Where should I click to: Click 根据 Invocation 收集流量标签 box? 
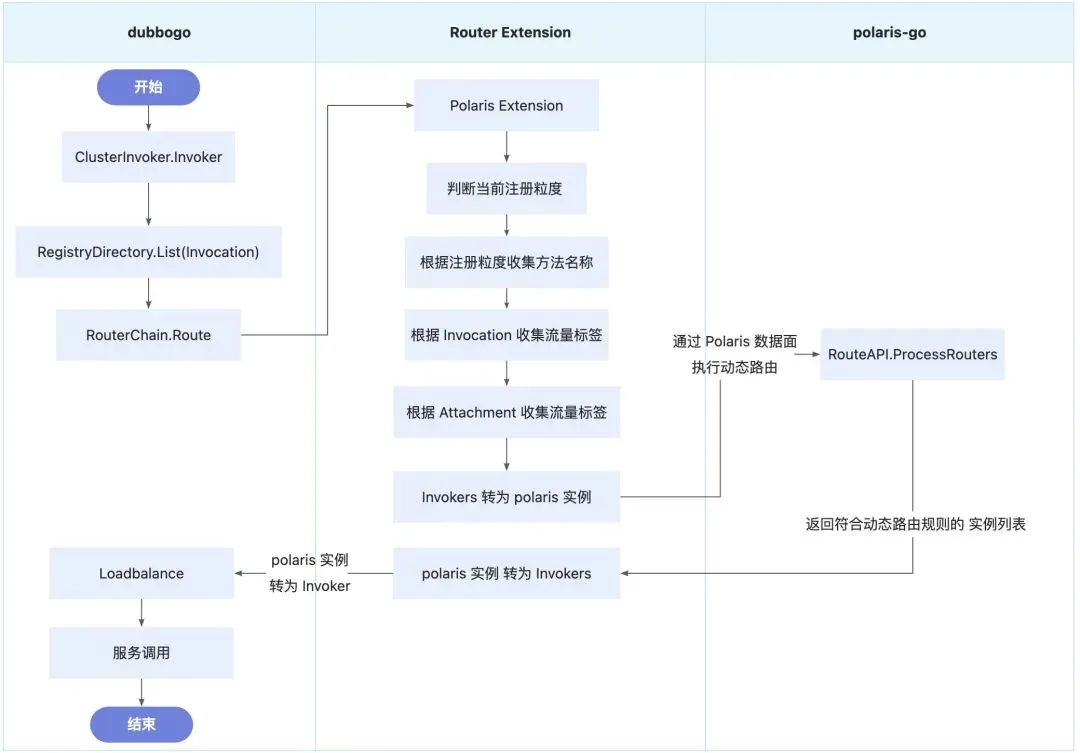pyautogui.click(x=506, y=335)
